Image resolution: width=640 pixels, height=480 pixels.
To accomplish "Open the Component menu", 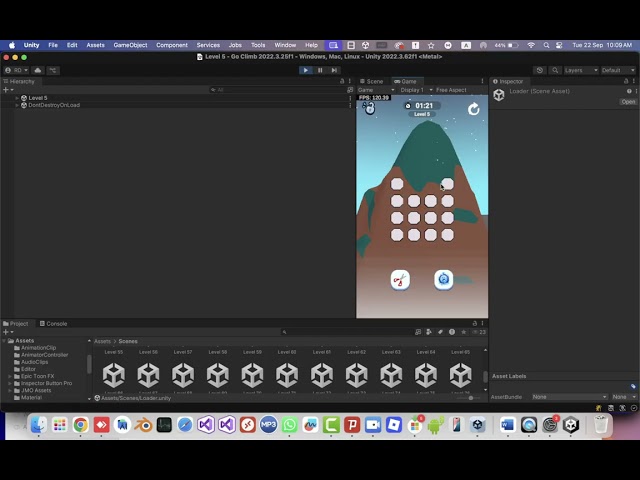I will (172, 45).
